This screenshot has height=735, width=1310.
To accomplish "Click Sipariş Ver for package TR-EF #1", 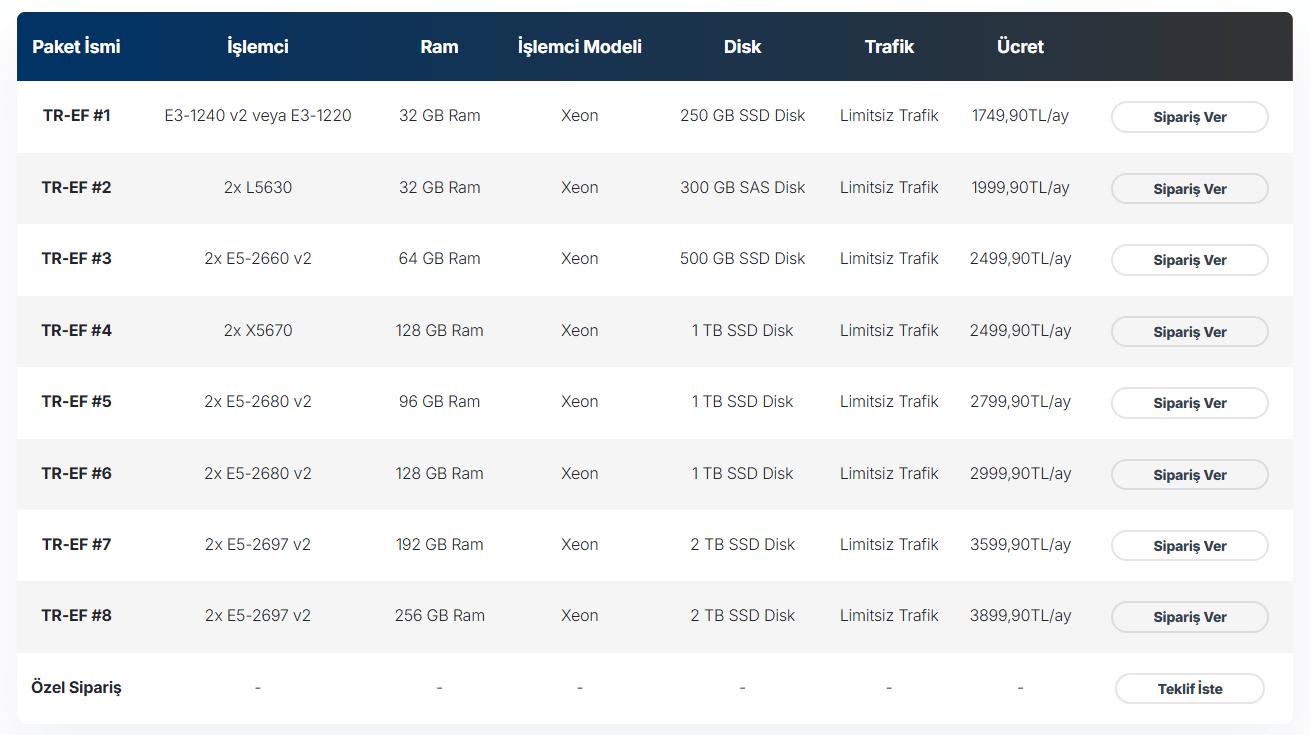I will [x=1189, y=117].
